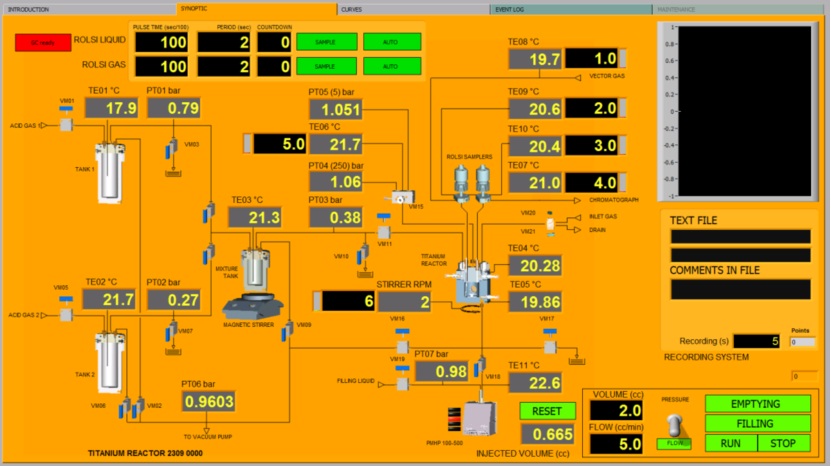The width and height of the screenshot is (831, 466).
Task: Open the VM01 acid gas valve
Action: 65,126
